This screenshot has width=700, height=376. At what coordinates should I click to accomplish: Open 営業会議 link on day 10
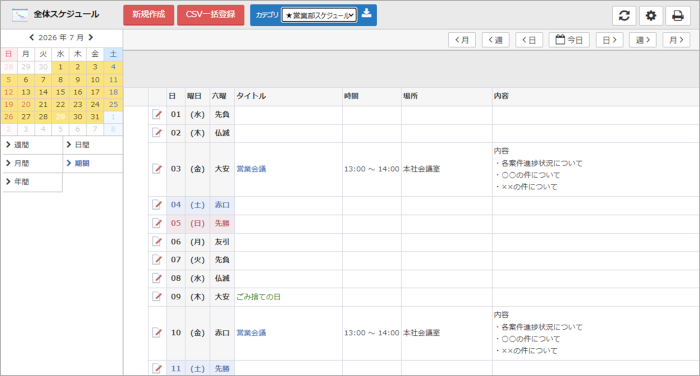251,333
